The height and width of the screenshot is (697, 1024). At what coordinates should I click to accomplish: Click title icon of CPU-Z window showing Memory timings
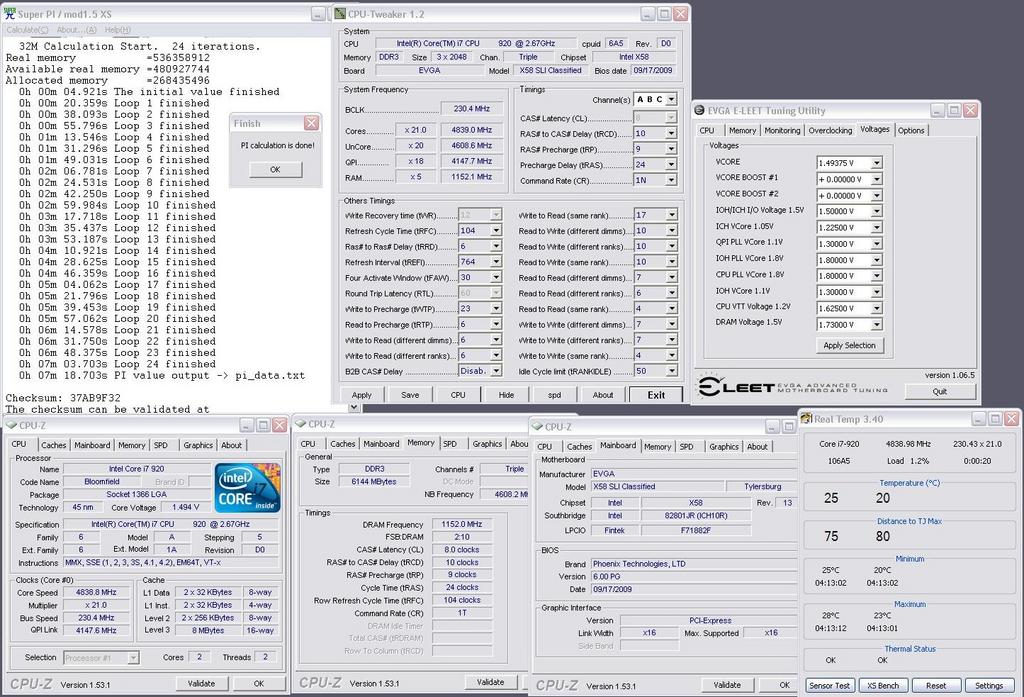[x=300, y=424]
